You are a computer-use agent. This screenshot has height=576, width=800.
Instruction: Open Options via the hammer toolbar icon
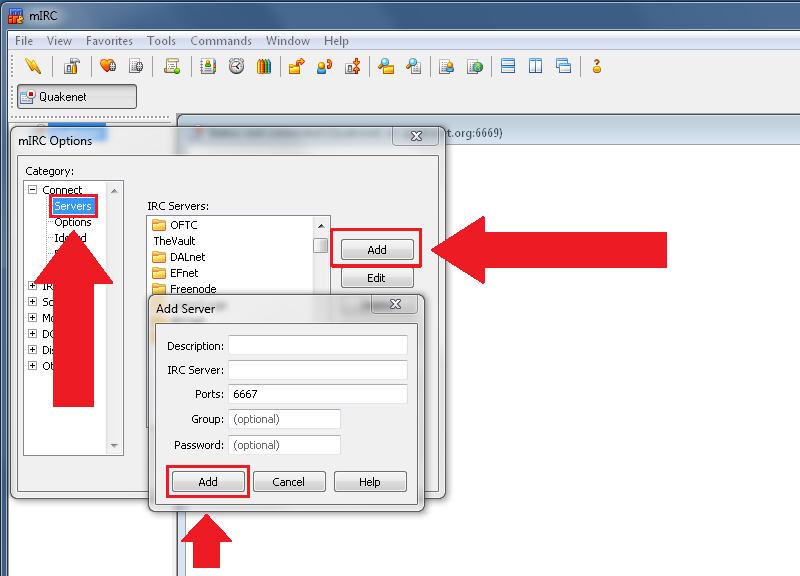pyautogui.click(x=71, y=67)
